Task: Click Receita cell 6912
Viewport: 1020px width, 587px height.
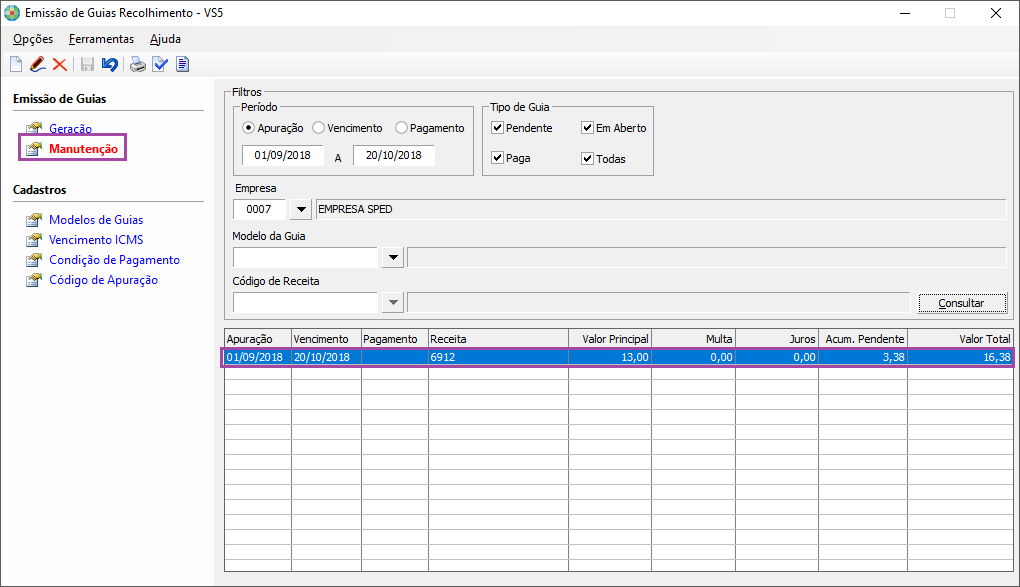Action: pyautogui.click(x=498, y=357)
